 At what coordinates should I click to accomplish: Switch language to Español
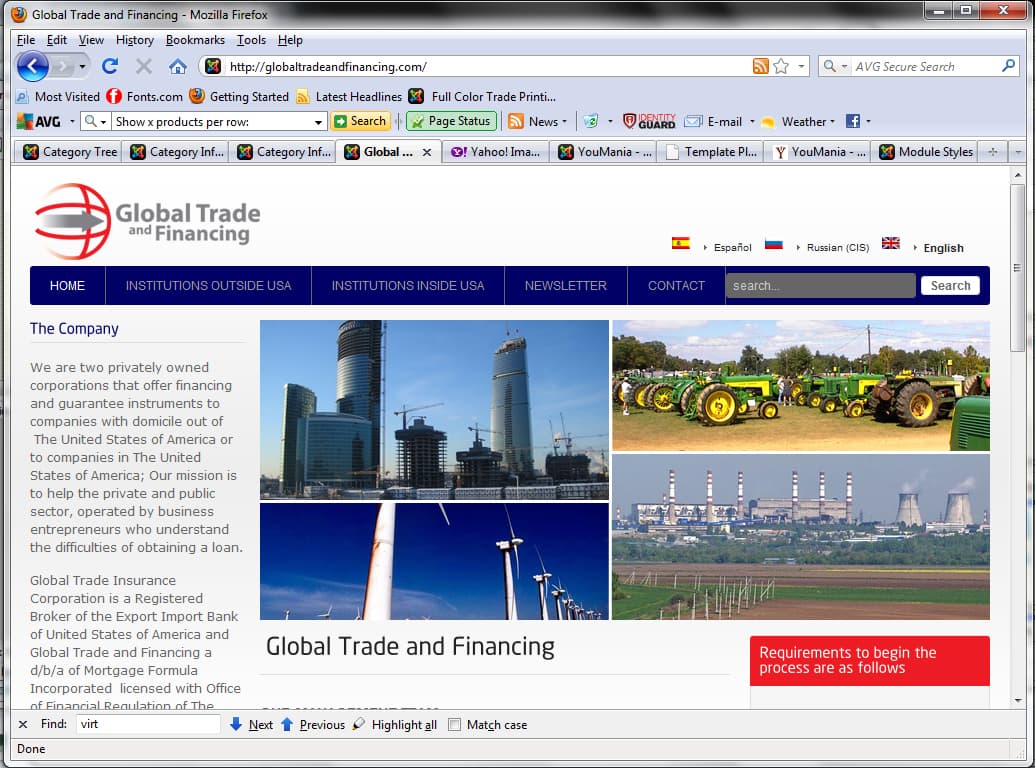click(x=733, y=247)
